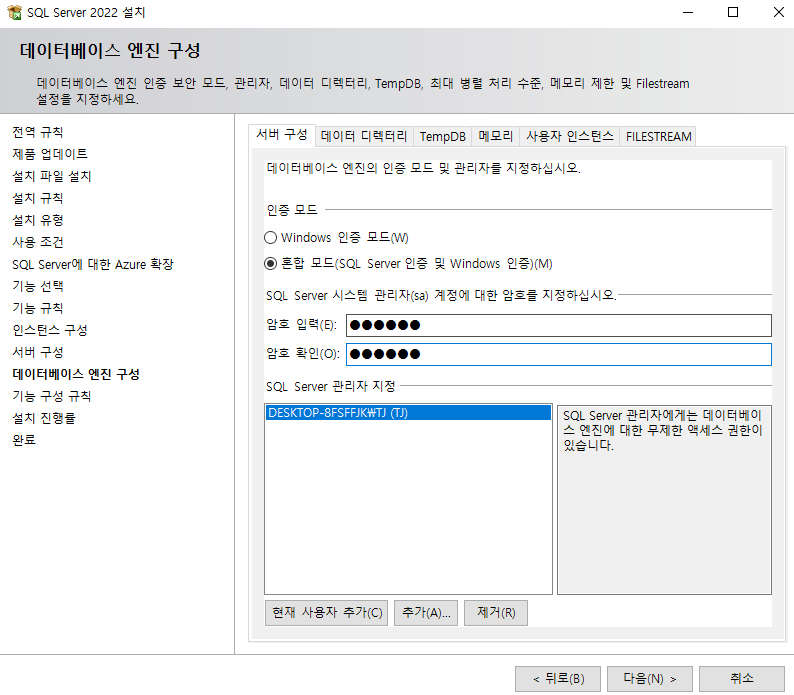Click 기능 선택 step

point(38,286)
